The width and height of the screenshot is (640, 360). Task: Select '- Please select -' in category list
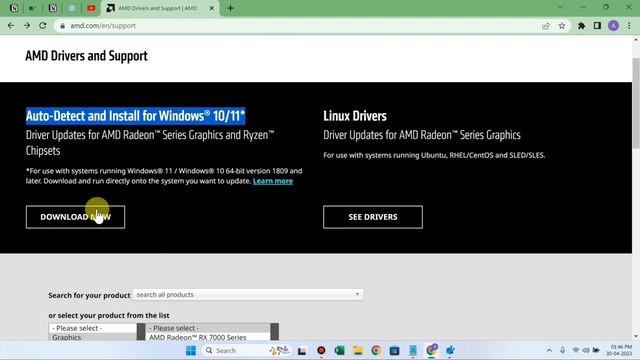click(x=93, y=328)
